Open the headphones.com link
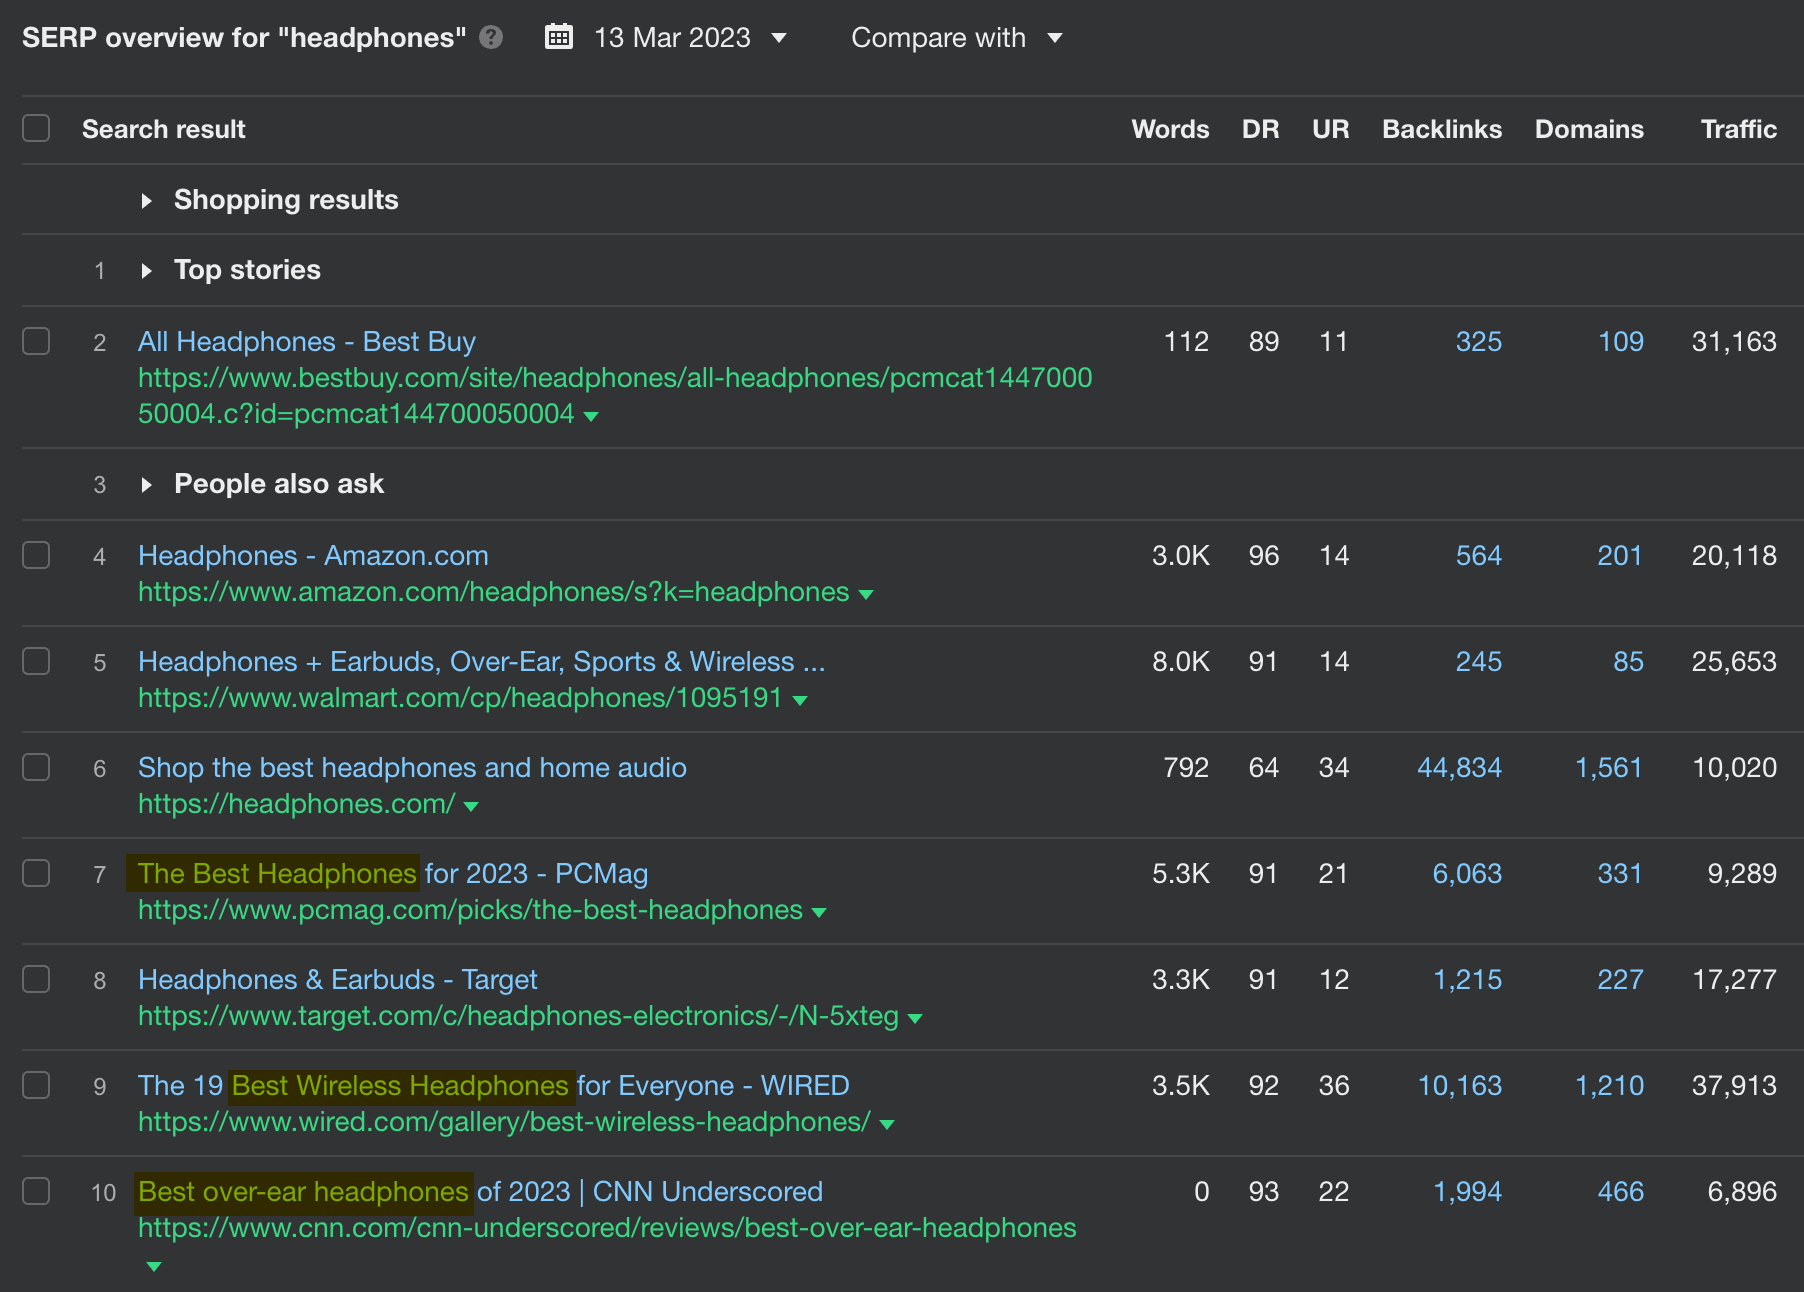 293,804
